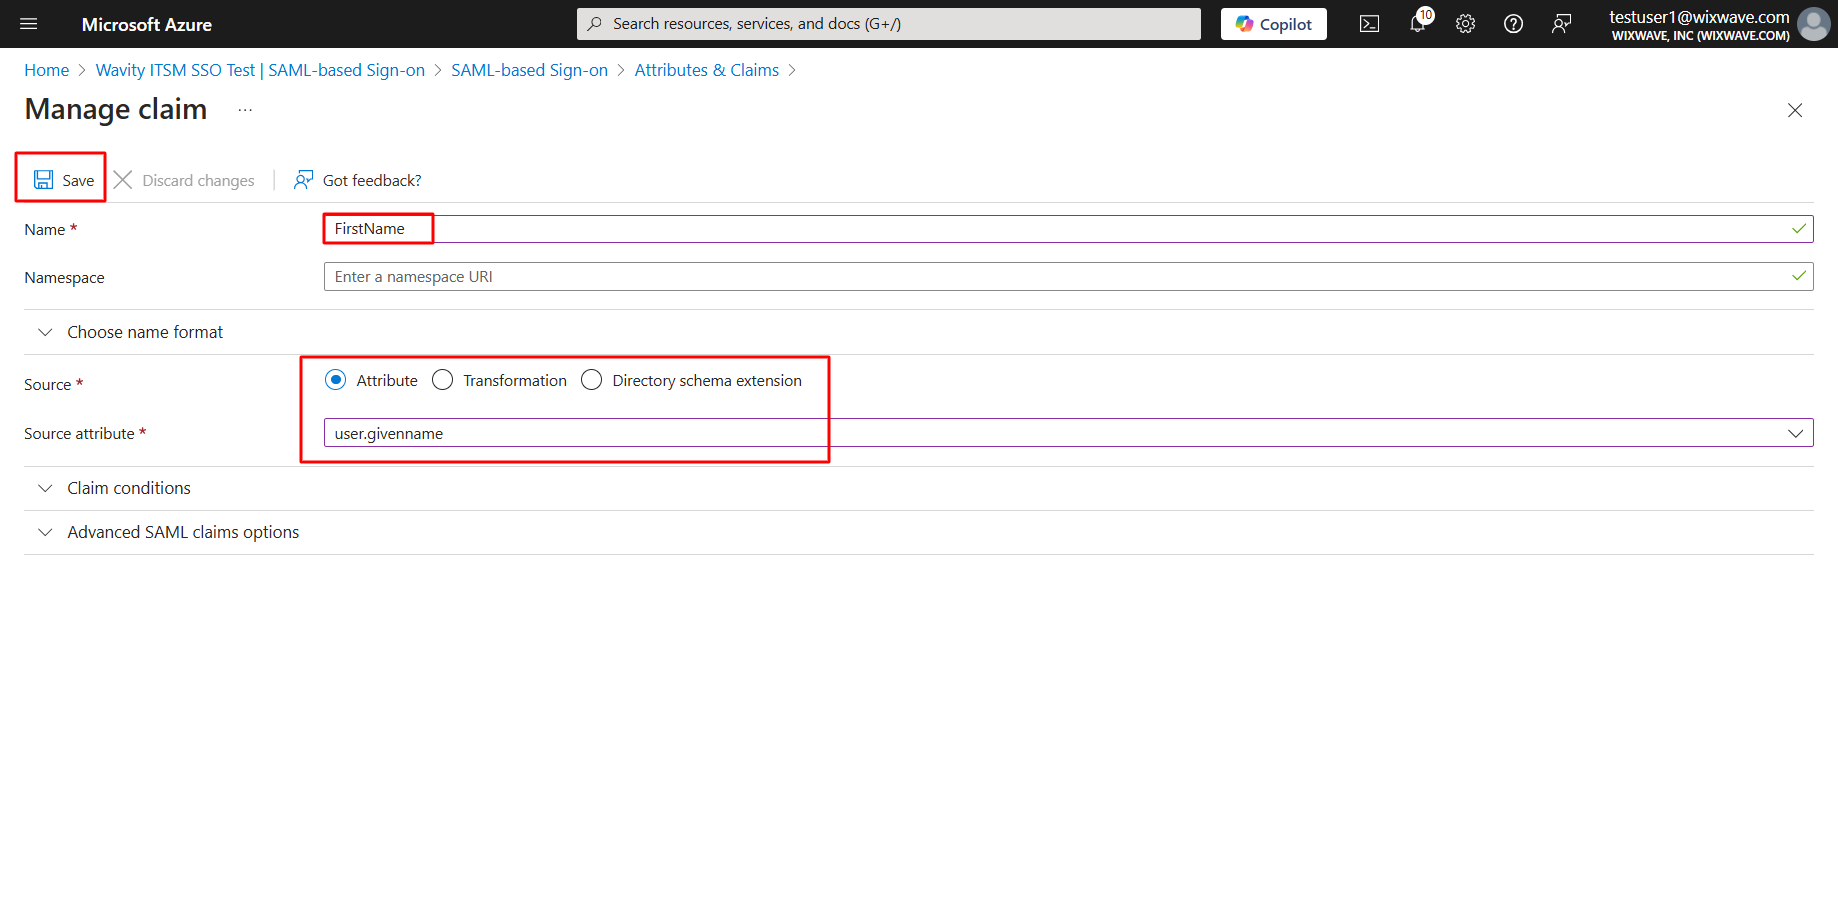1838x906 pixels.
Task: Open the help and support icon
Action: (x=1513, y=24)
